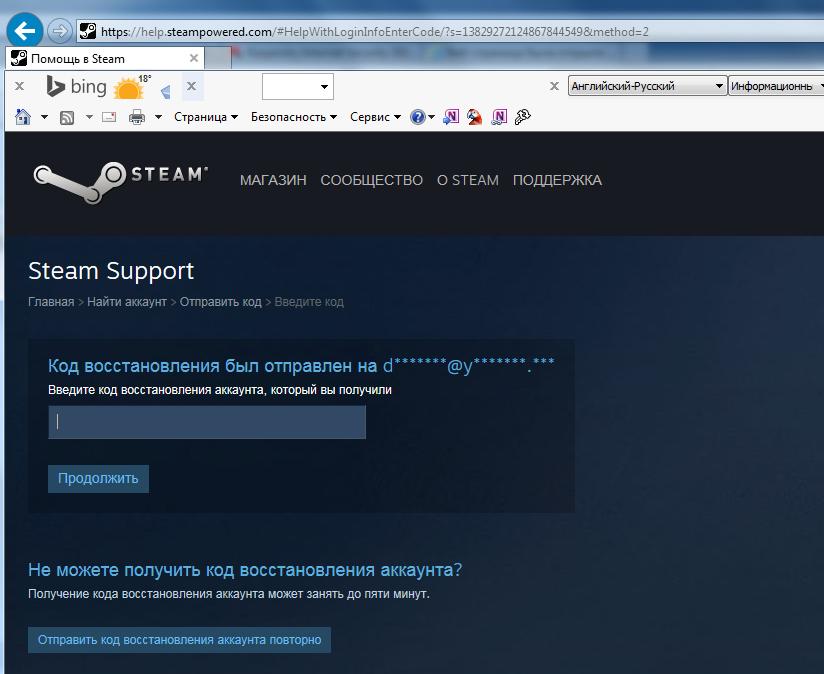The image size is (824, 674).
Task: Click the Read mail envelope icon
Action: pos(109,117)
